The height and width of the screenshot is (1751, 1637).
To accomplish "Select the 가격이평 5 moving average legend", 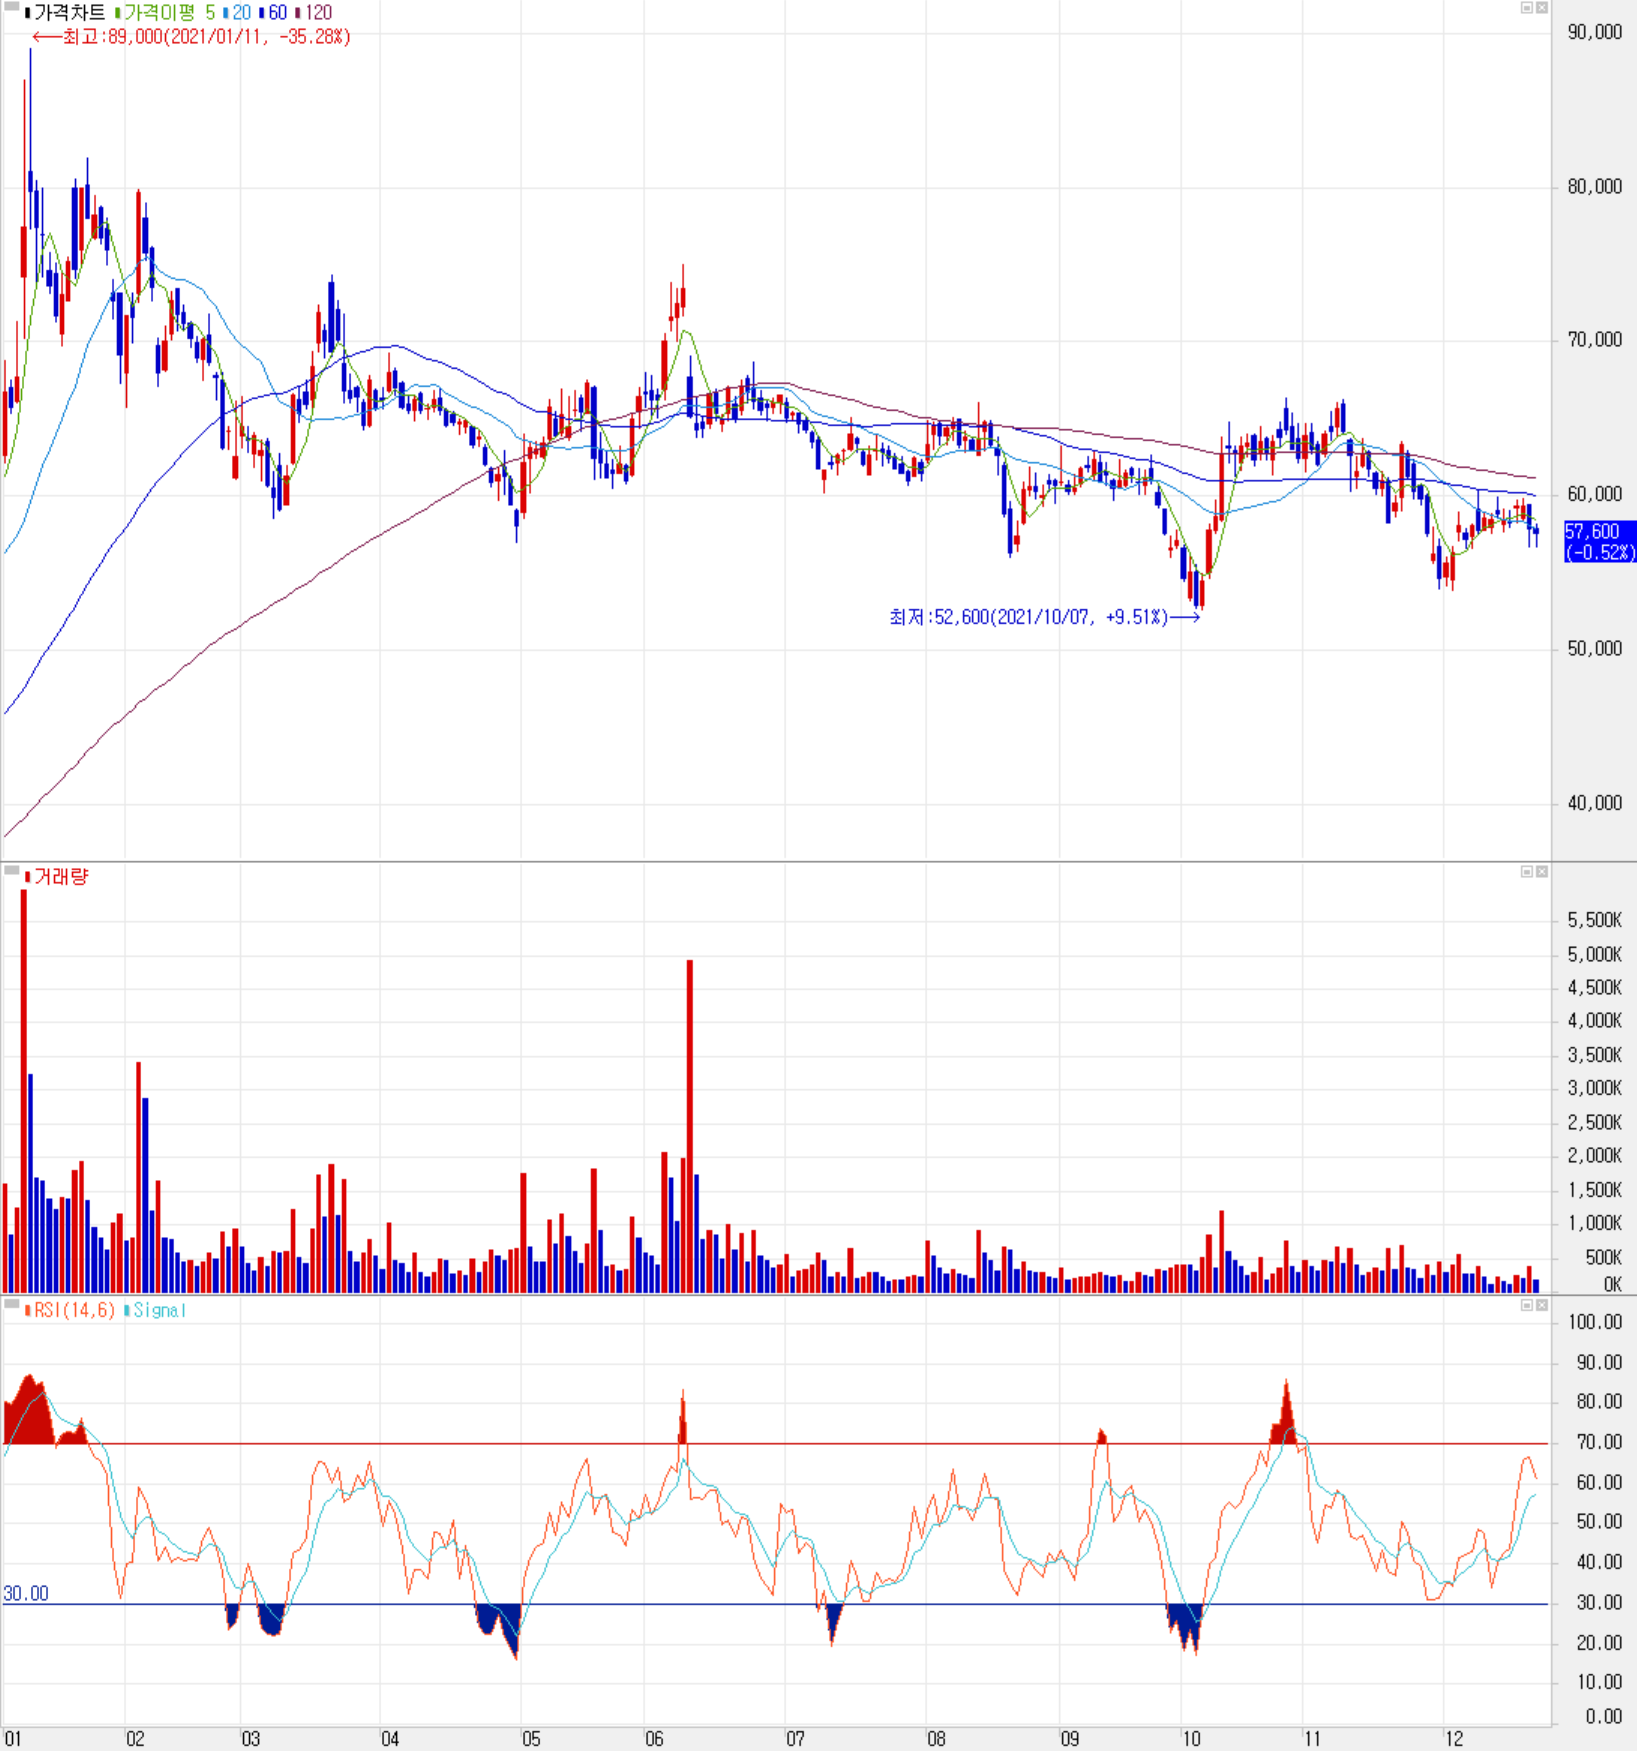I will pos(165,13).
